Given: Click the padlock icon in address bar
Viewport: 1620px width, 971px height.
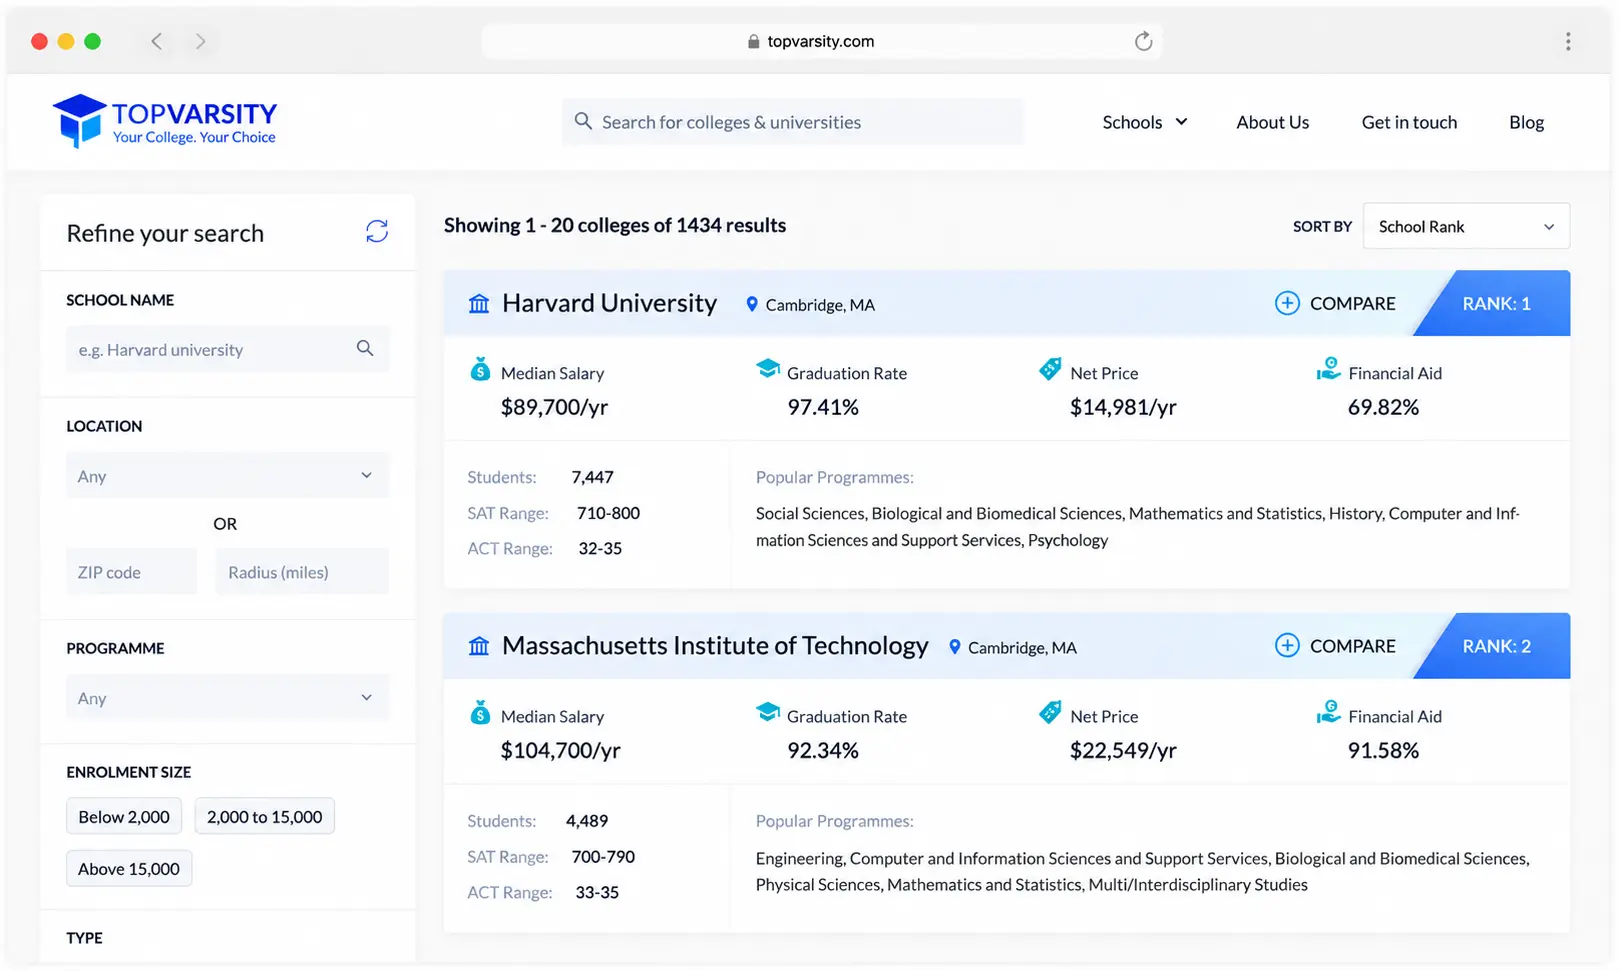Looking at the screenshot, I should tap(753, 41).
